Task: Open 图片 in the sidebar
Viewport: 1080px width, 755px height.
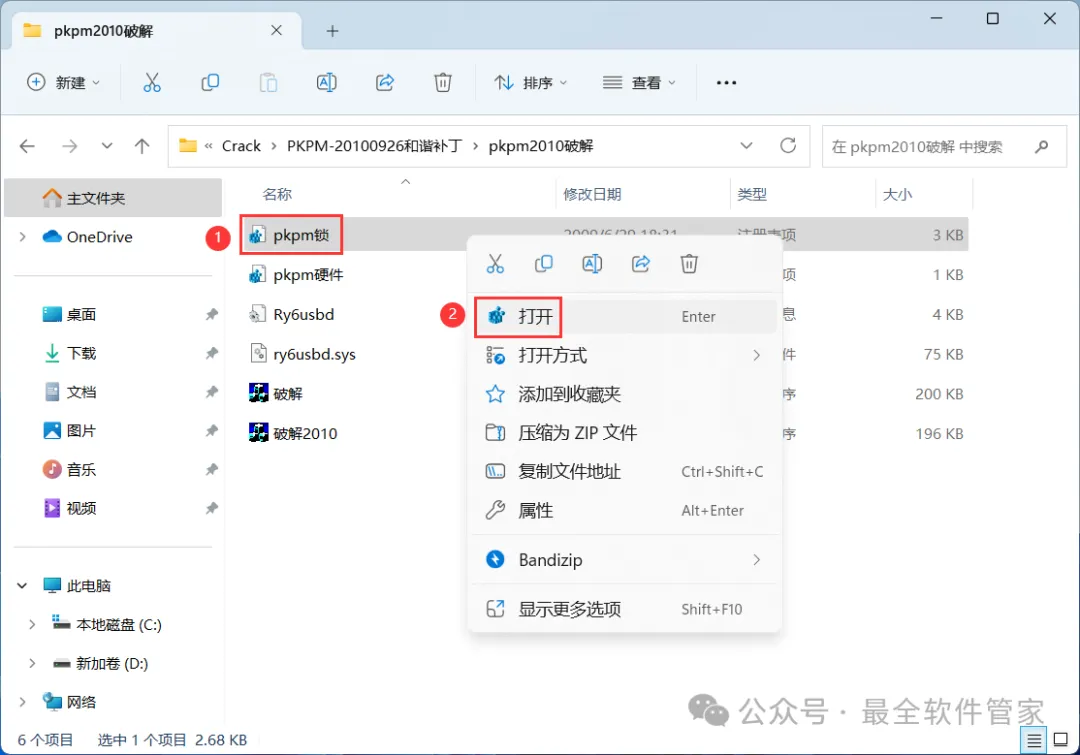Action: pyautogui.click(x=81, y=431)
